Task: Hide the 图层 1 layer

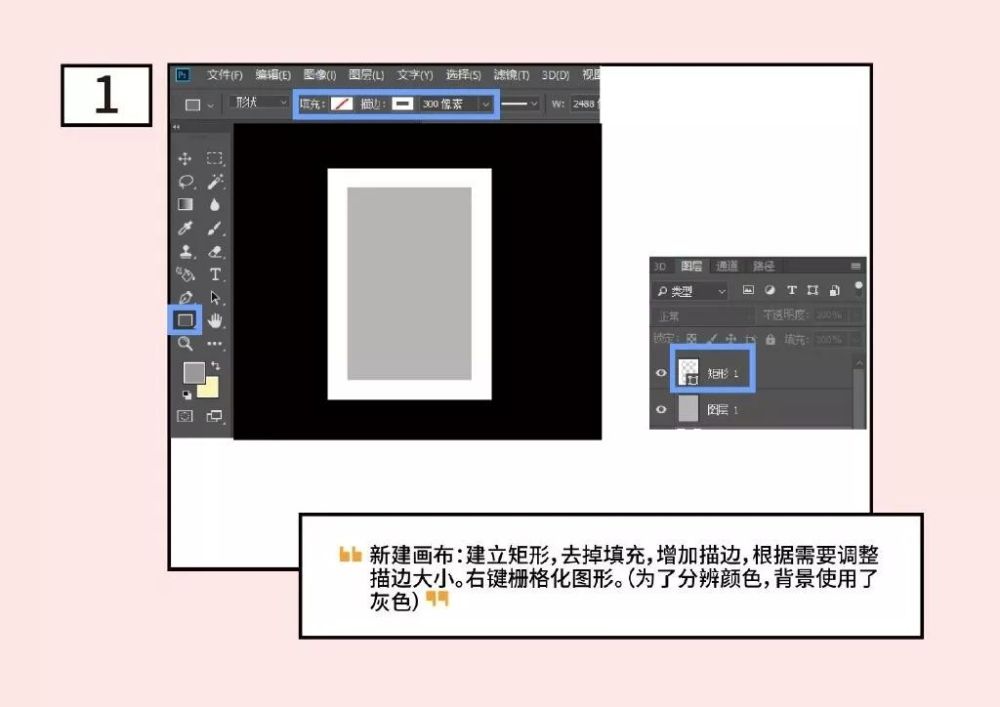Action: (661, 409)
